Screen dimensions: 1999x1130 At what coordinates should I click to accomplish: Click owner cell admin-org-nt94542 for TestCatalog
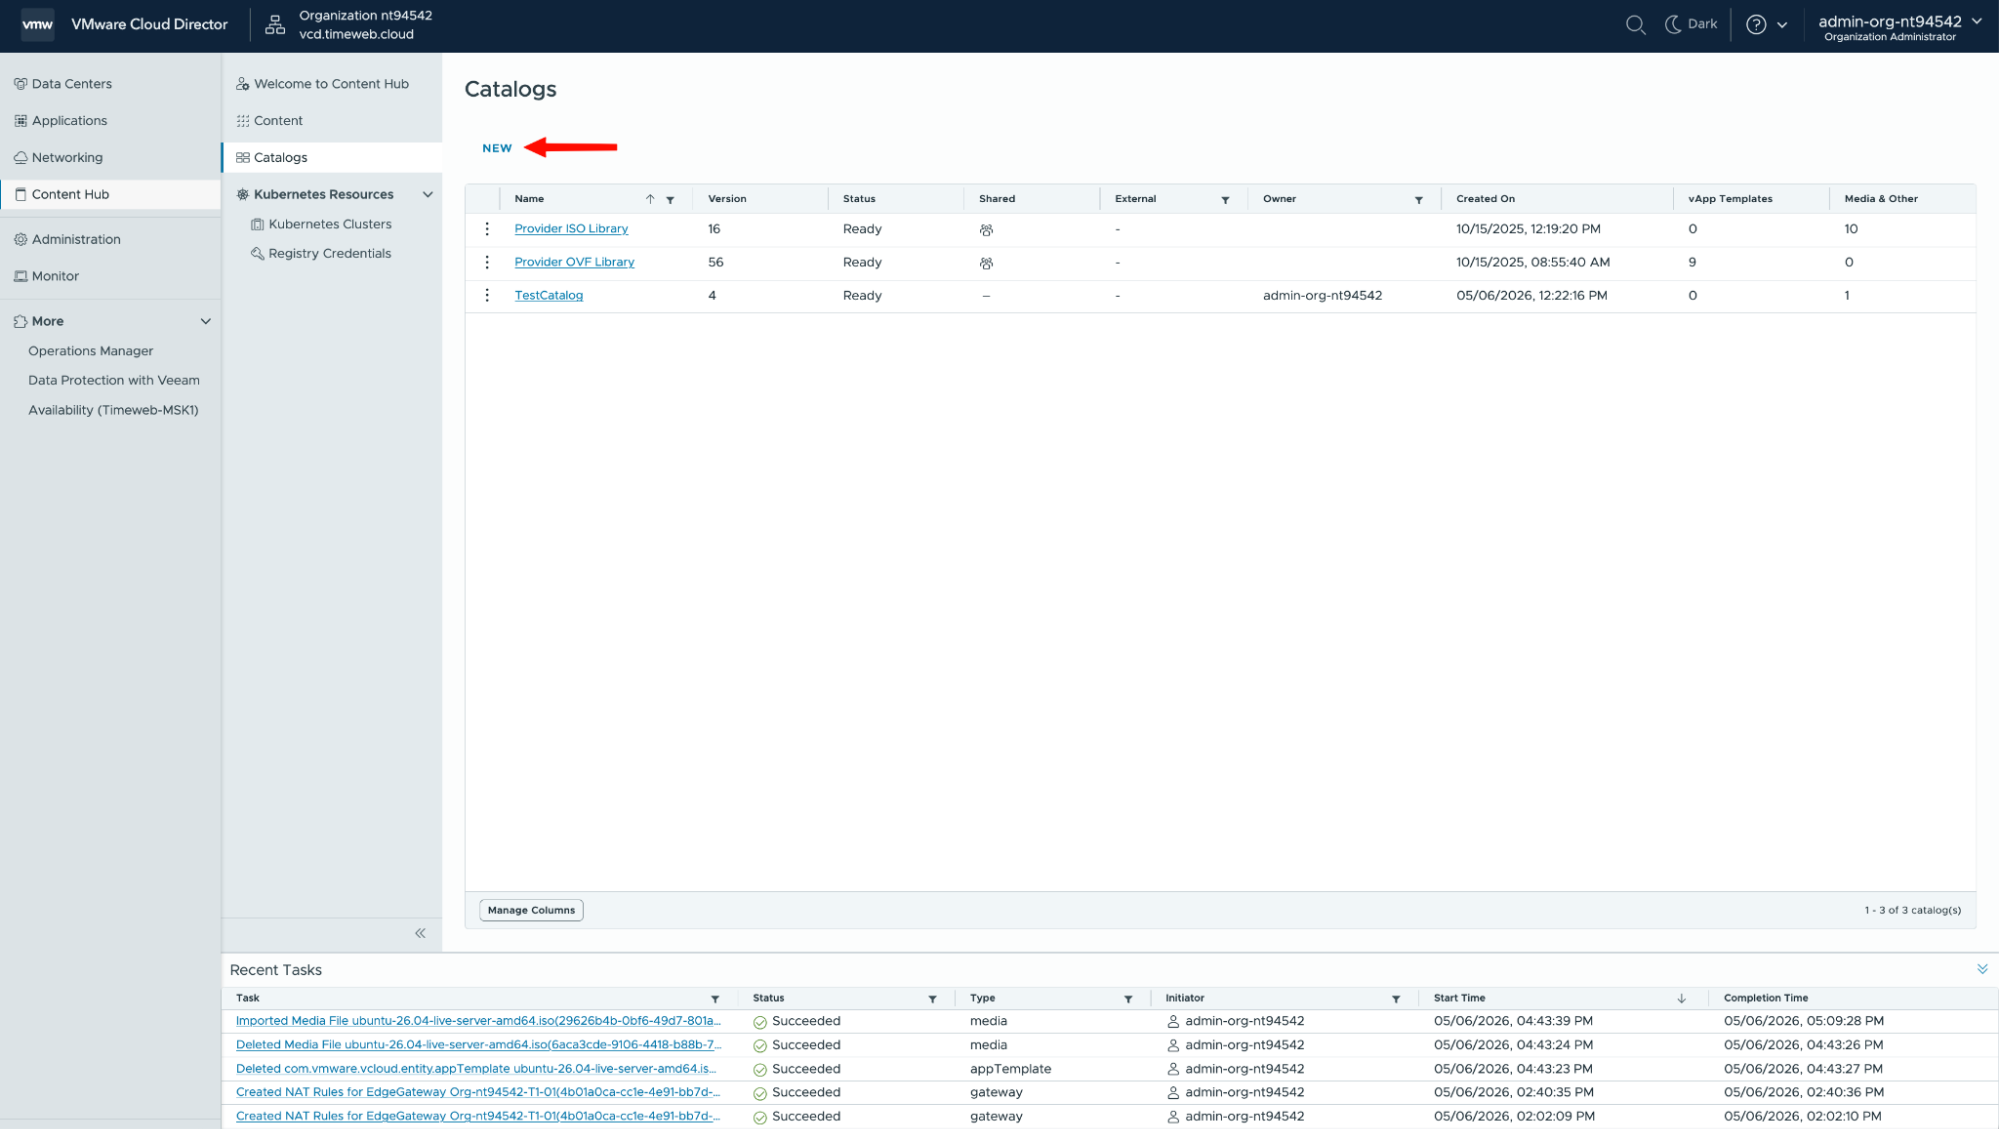[1322, 296]
